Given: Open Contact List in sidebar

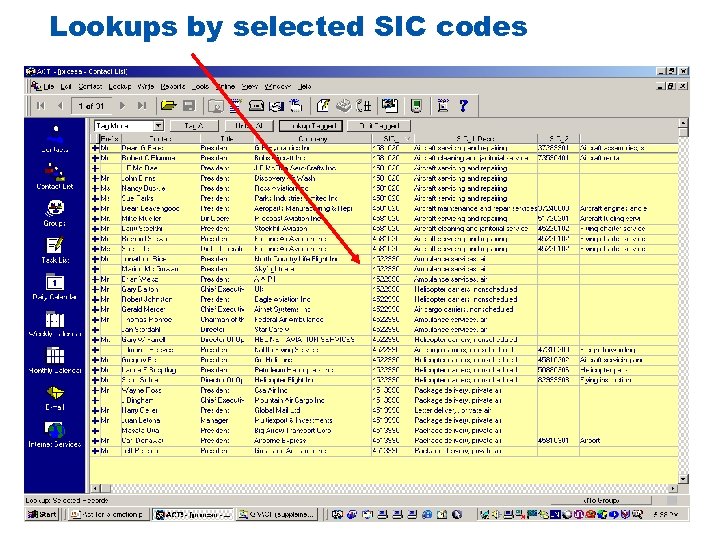Looking at the screenshot, I should [x=55, y=176].
